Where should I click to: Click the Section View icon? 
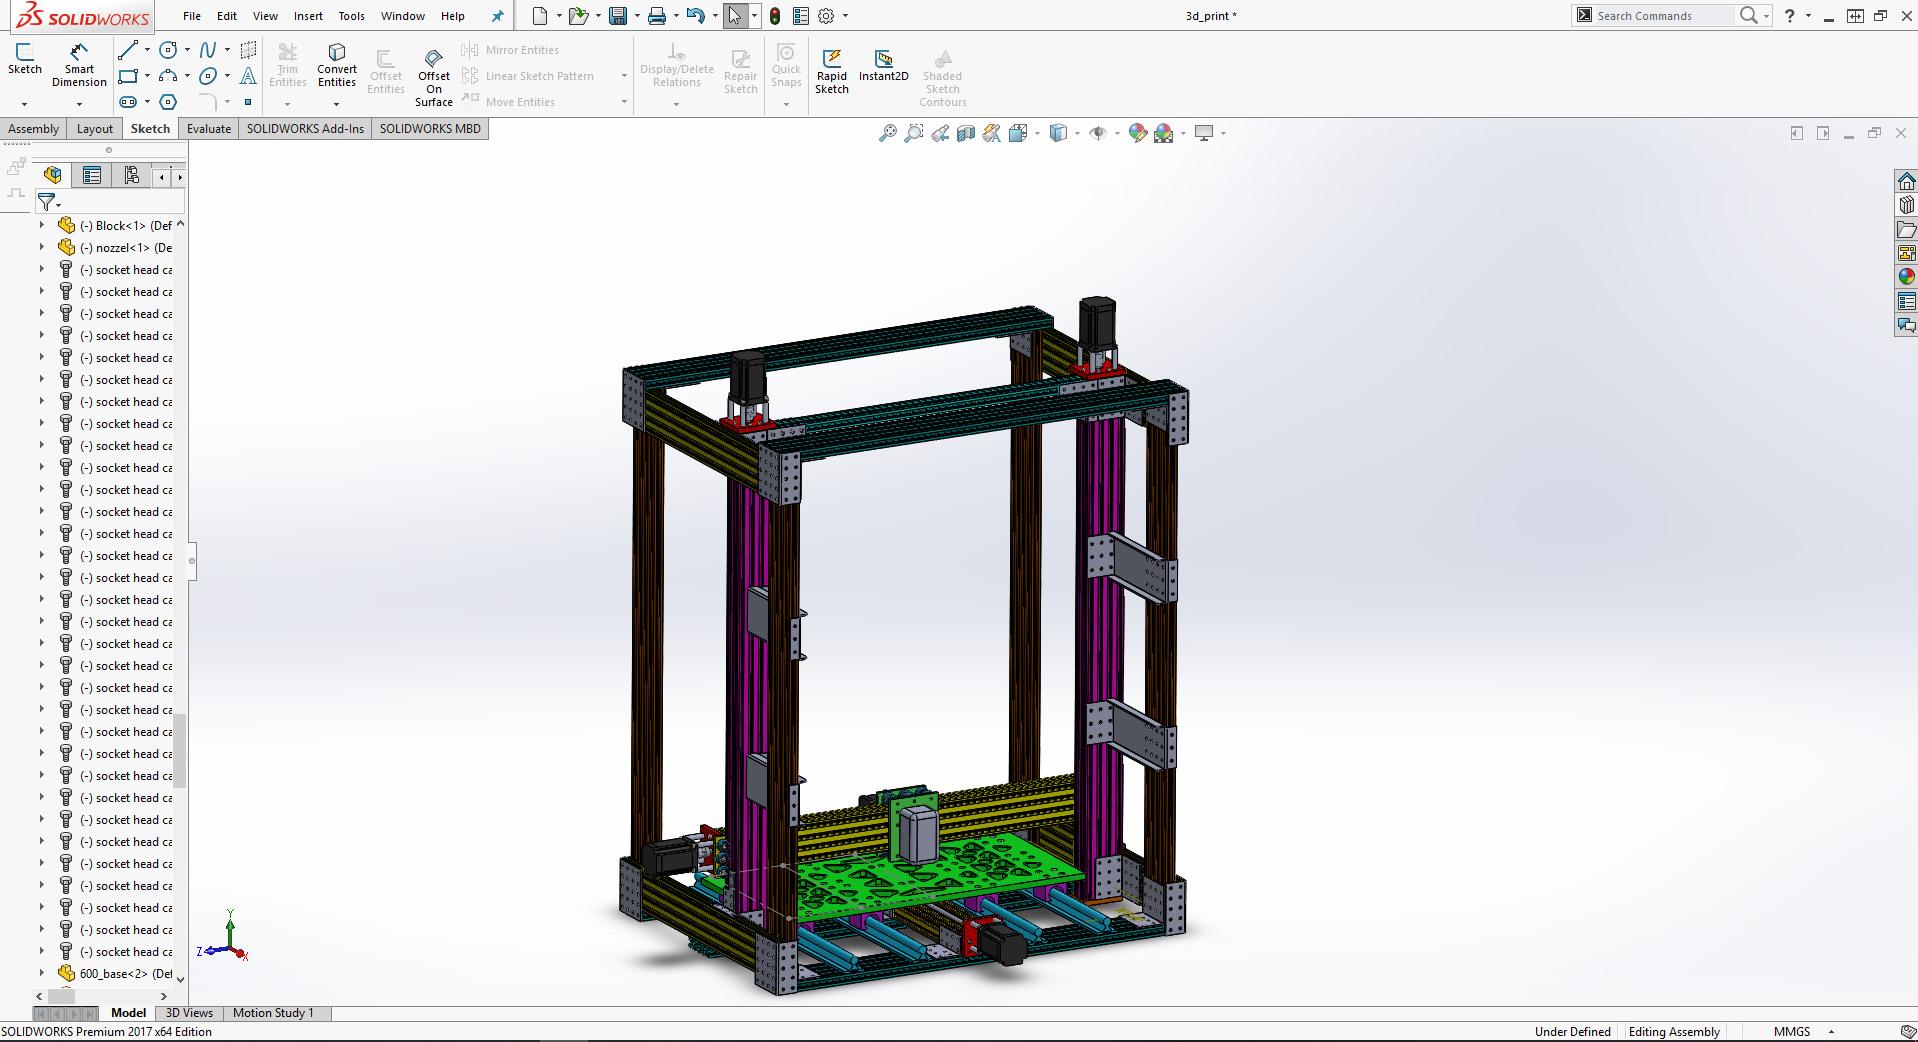[965, 133]
